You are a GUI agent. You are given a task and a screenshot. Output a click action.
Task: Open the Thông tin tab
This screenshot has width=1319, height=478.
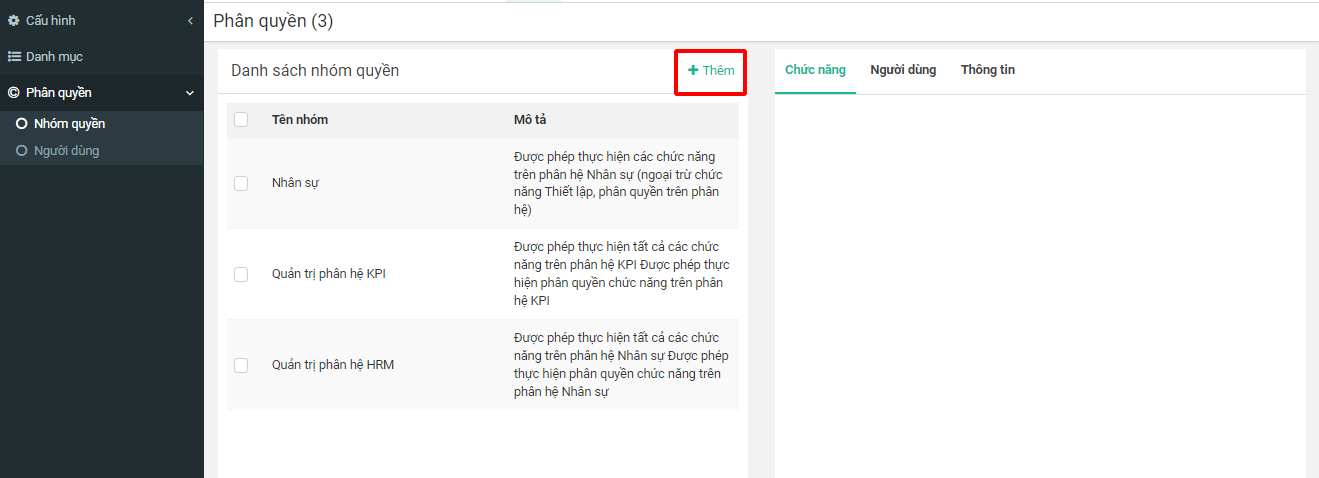[987, 70]
